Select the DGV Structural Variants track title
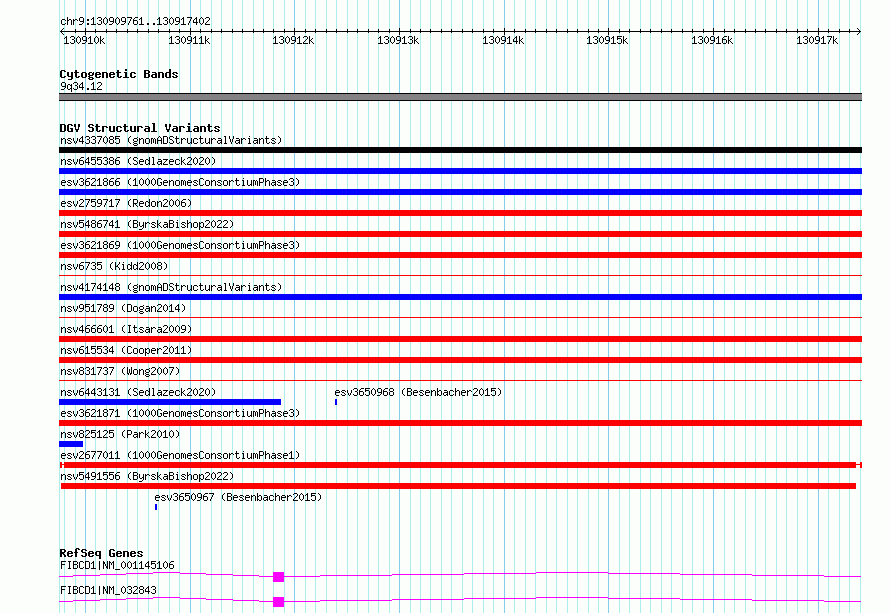This screenshot has height=613, width=890. click(x=139, y=128)
